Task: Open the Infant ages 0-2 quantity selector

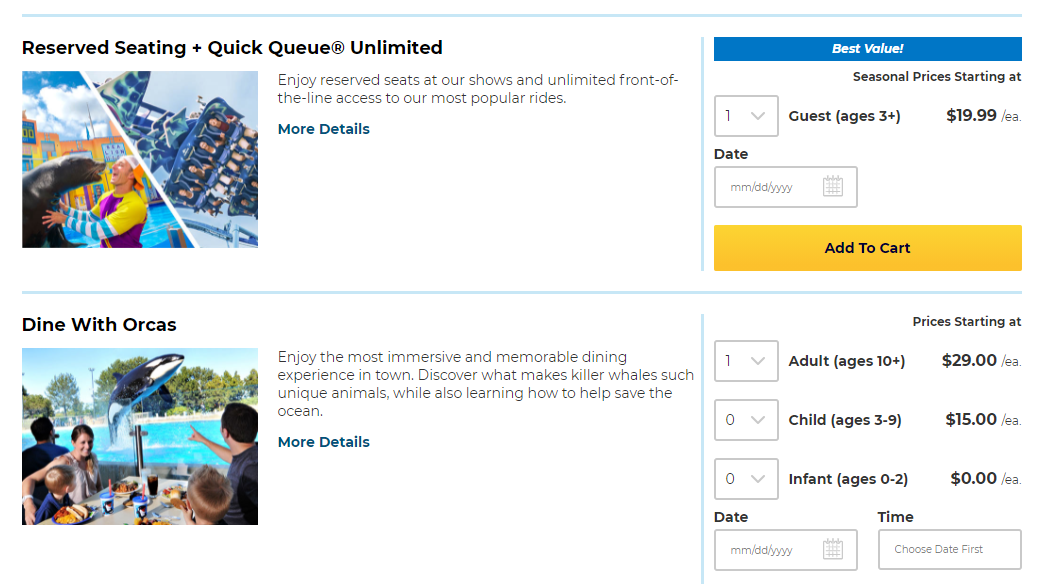Action: point(745,478)
